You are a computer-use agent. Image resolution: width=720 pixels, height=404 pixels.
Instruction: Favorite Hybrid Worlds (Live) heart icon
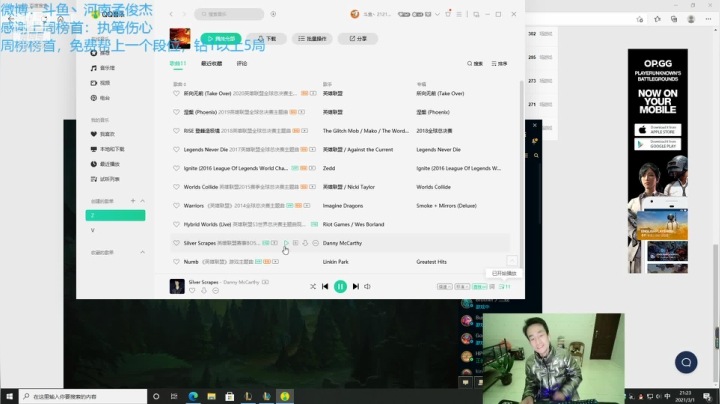pyautogui.click(x=176, y=224)
